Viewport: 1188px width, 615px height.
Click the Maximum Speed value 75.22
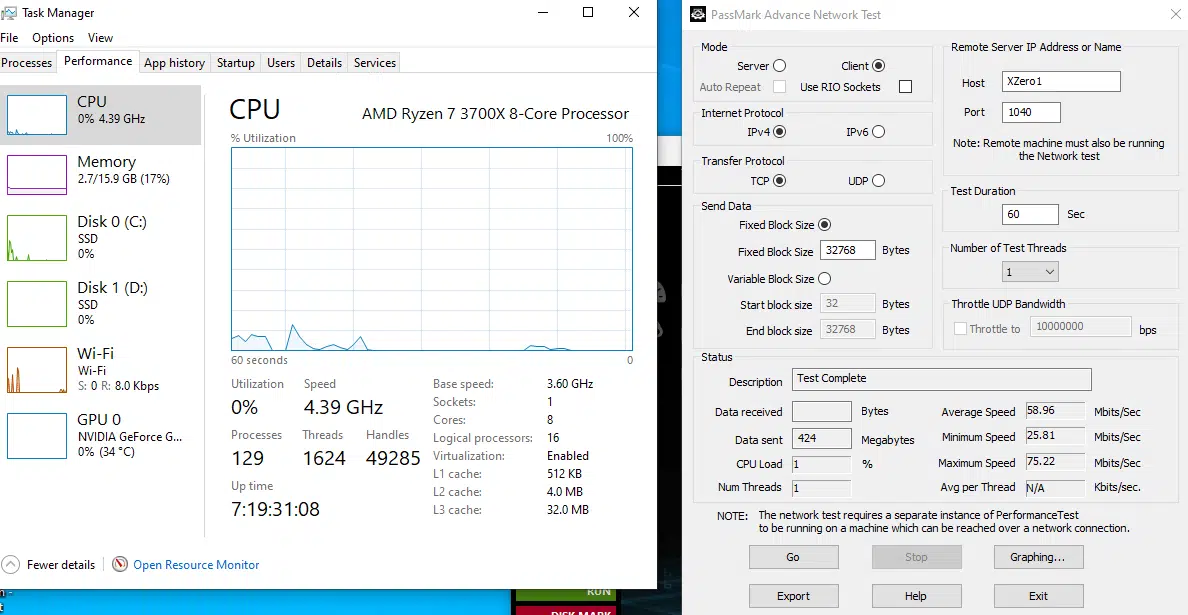pyautogui.click(x=1055, y=463)
